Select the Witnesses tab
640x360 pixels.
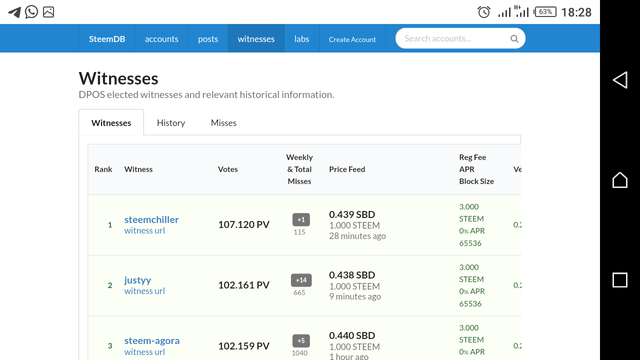[111, 123]
